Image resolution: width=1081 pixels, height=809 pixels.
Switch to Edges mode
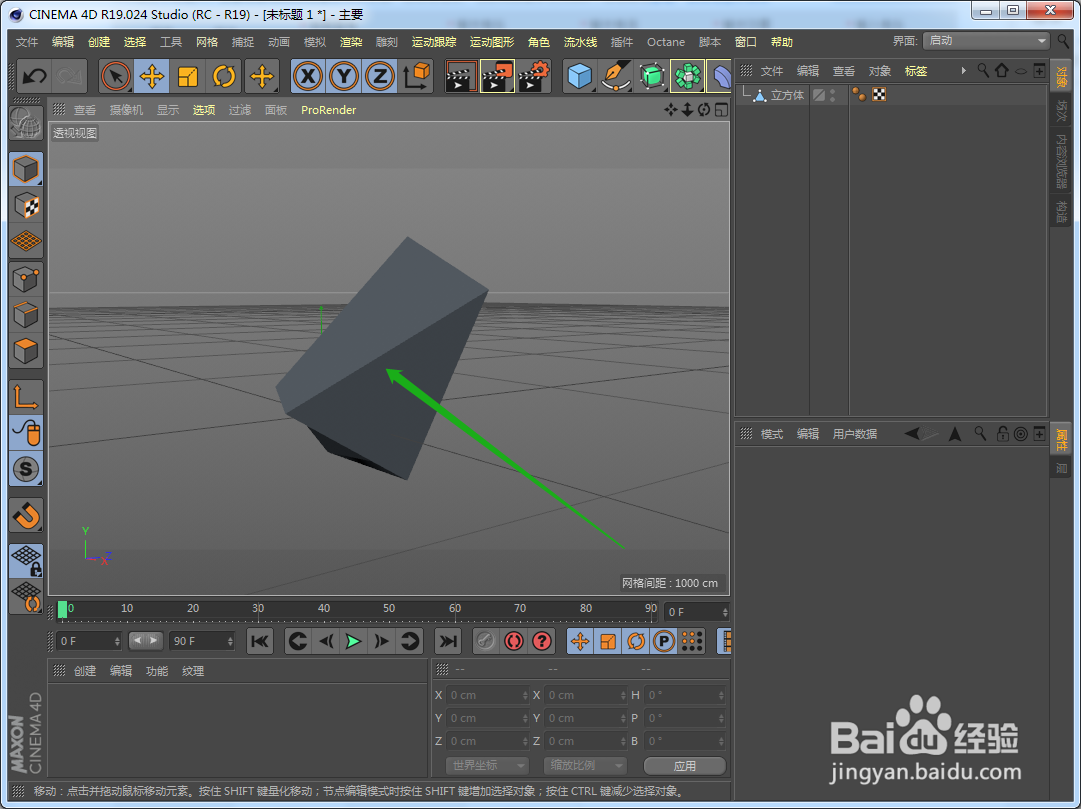click(26, 315)
